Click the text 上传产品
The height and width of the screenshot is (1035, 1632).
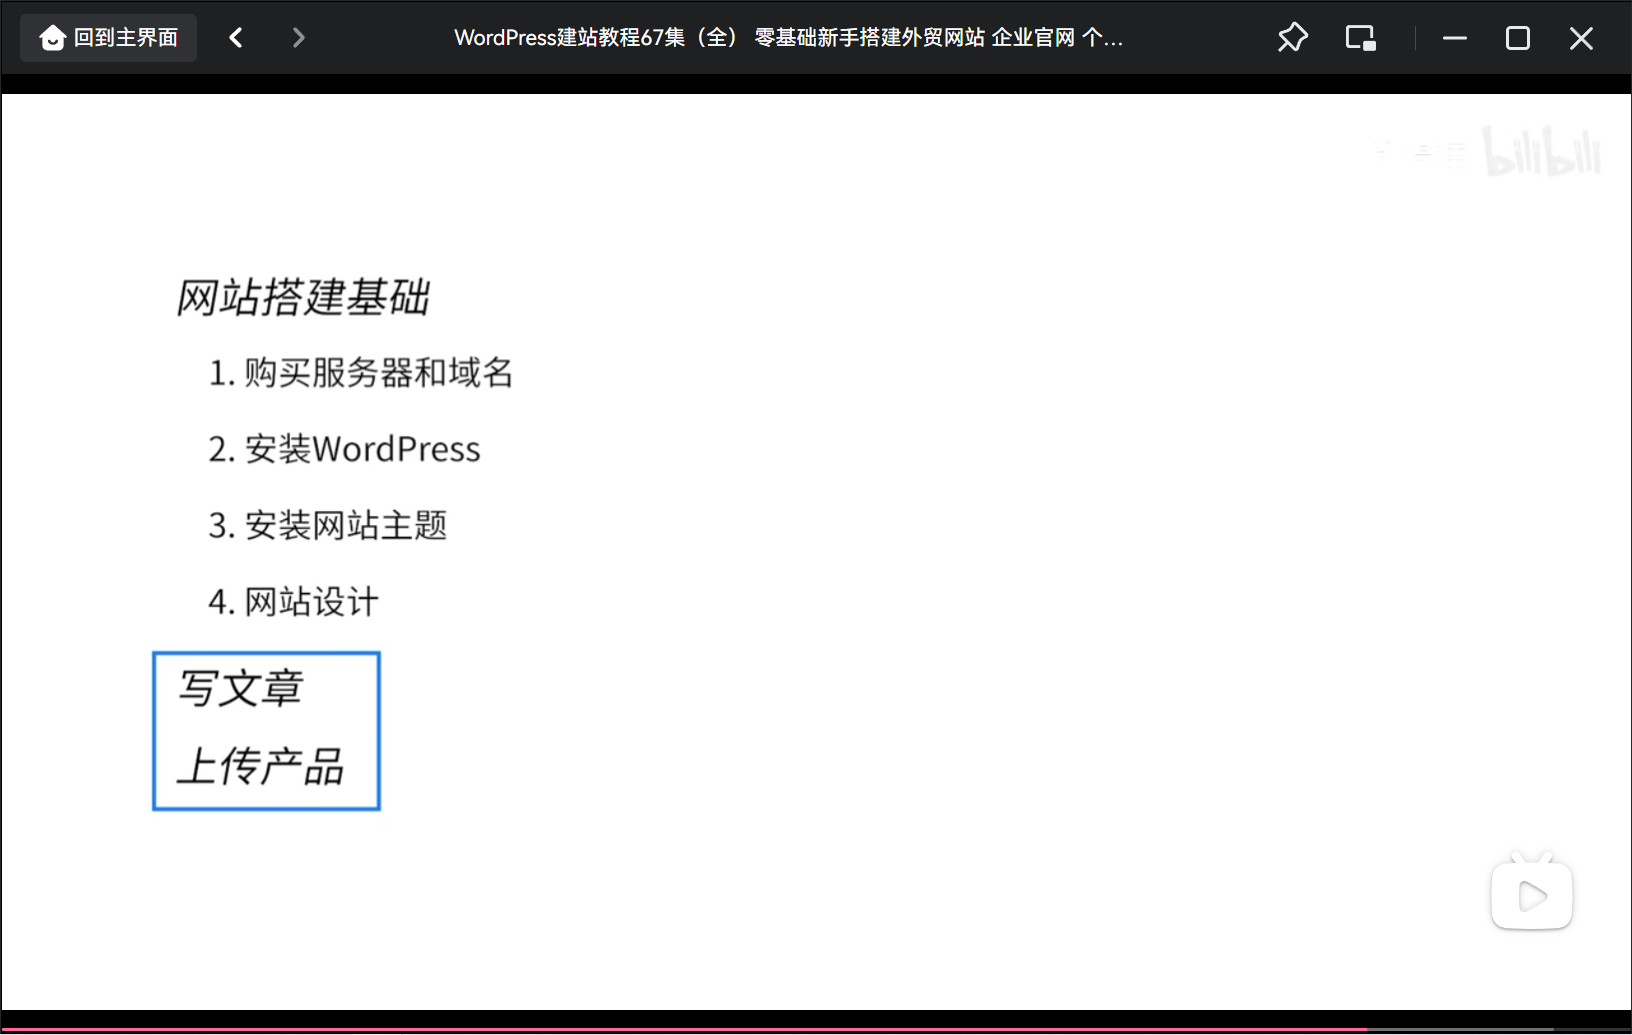260,767
